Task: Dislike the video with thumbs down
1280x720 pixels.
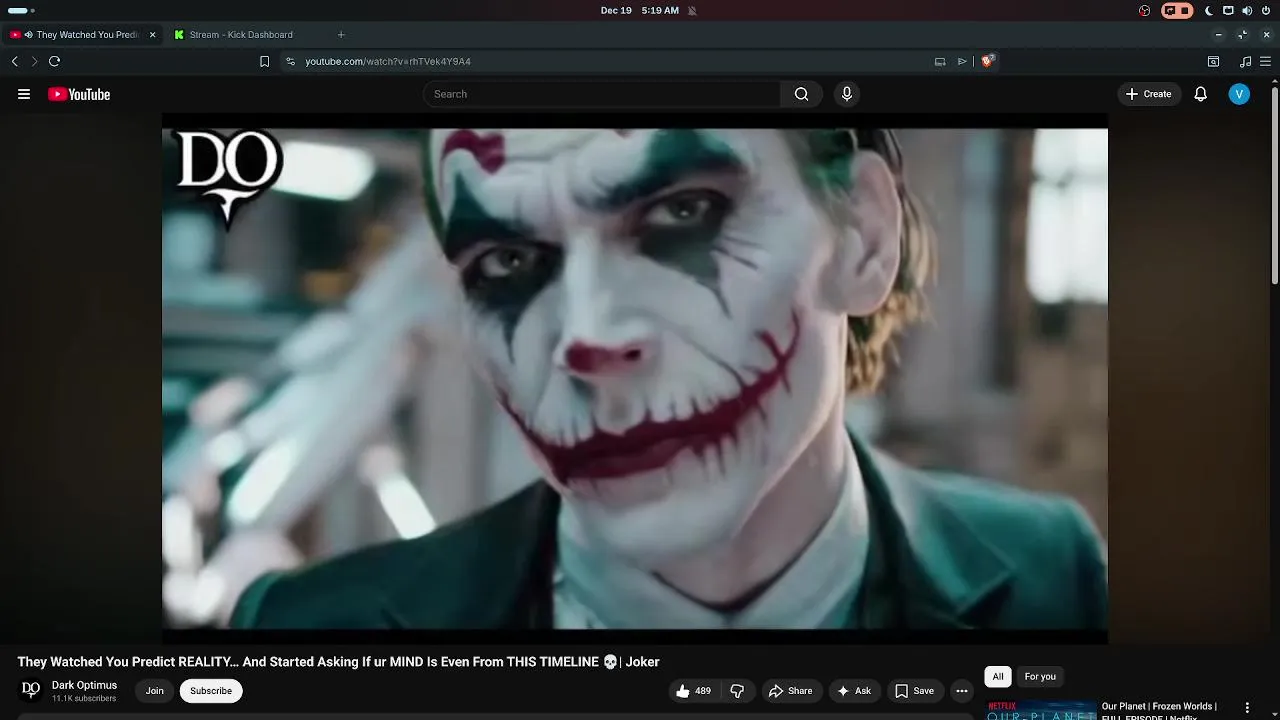Action: pyautogui.click(x=737, y=691)
